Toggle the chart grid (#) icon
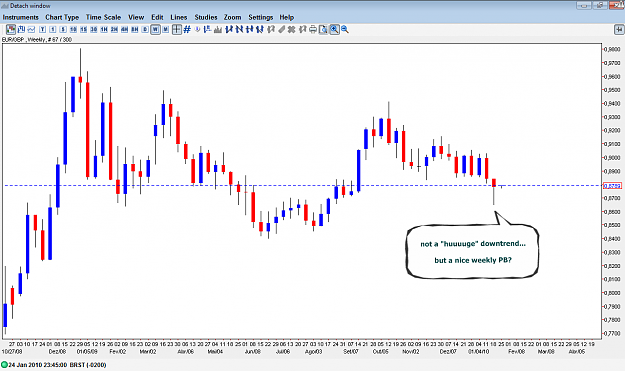The height and width of the screenshot is (371, 625). click(x=187, y=29)
